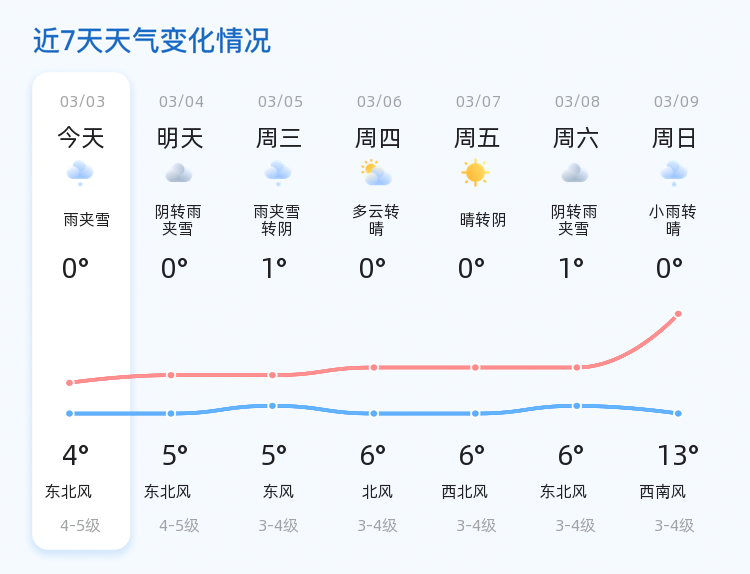Click the 周日 high temperature point on red line

678,314
